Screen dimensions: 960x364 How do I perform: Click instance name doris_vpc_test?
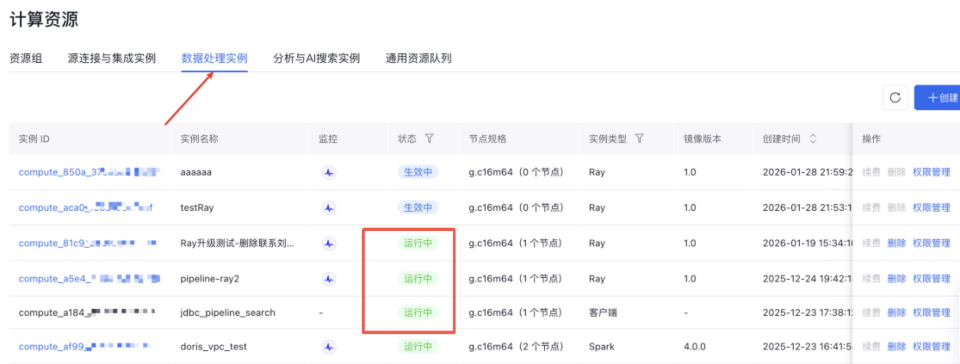[x=214, y=347]
